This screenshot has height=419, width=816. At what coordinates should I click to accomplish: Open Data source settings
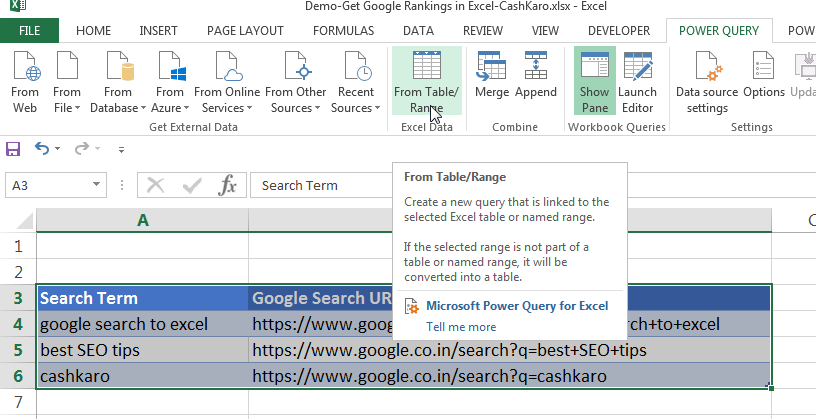pyautogui.click(x=707, y=81)
